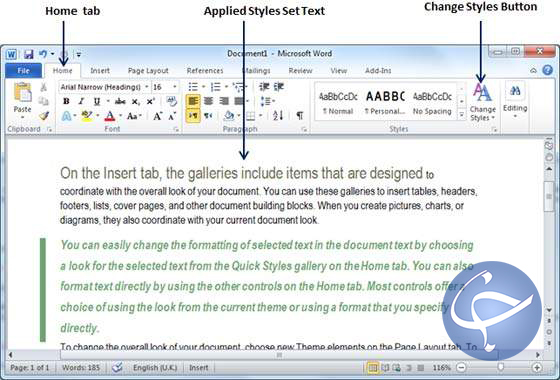
Task: Click the Increase Indent icon
Action: tap(279, 87)
